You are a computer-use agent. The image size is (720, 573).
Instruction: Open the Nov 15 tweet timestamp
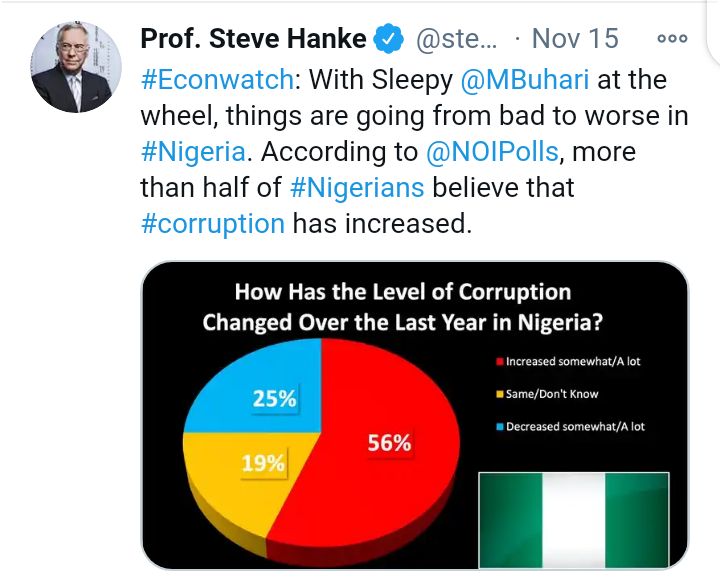(575, 39)
